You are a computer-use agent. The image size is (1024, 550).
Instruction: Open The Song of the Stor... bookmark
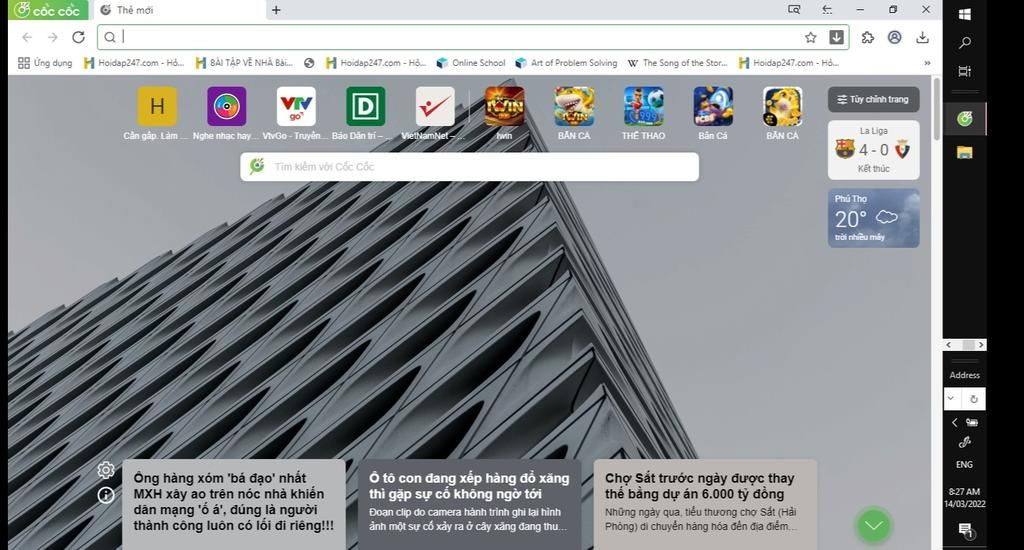pos(677,63)
